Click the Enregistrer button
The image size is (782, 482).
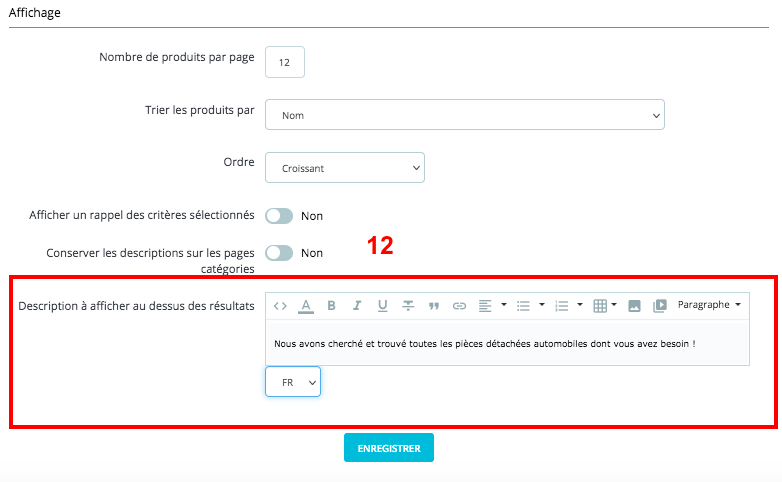coord(388,448)
